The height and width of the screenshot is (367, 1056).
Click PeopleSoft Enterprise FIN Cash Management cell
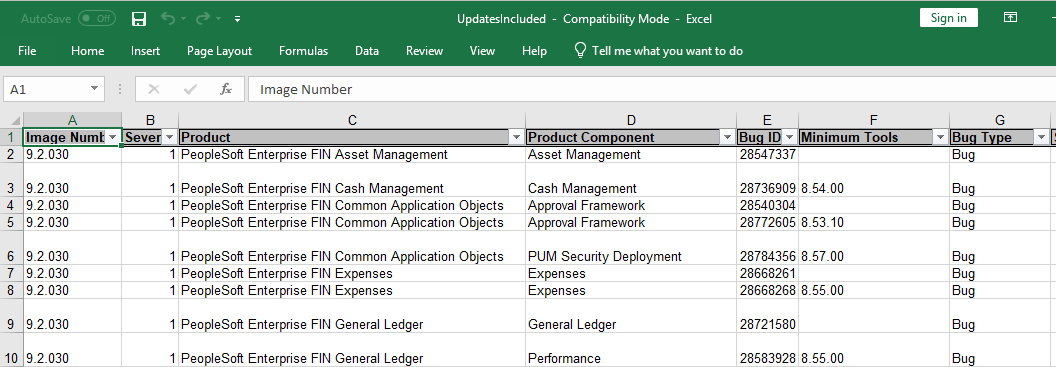tap(352, 180)
